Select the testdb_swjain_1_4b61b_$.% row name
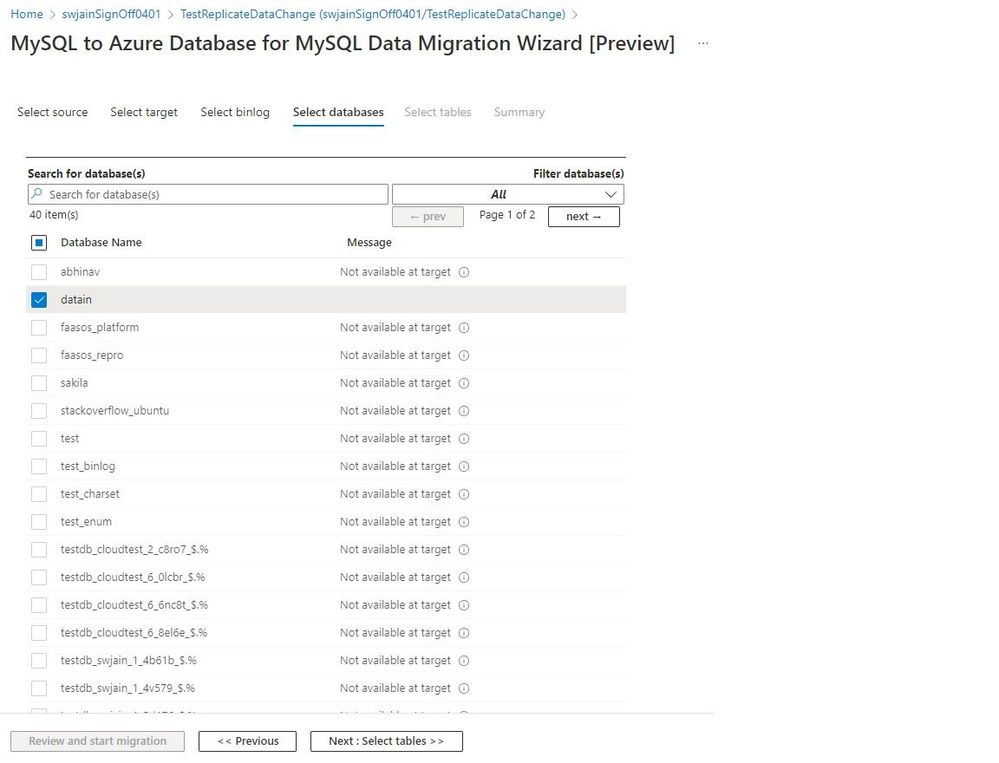999x763 pixels. pos(129,660)
